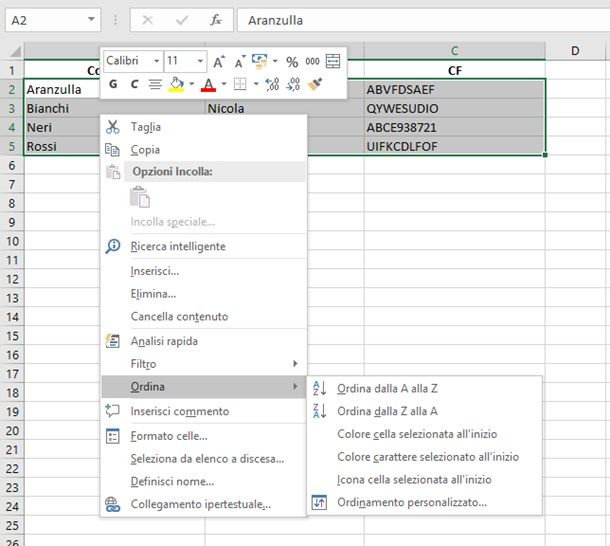Click the formula bar showing Aranzulla
Screen dimensions: 610x546
423,20
